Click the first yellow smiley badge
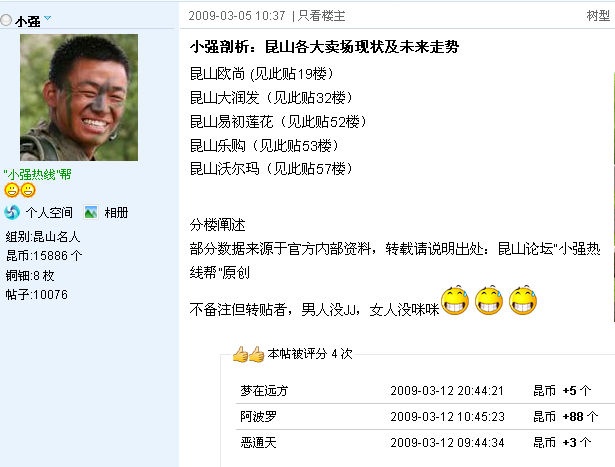 click(x=12, y=191)
